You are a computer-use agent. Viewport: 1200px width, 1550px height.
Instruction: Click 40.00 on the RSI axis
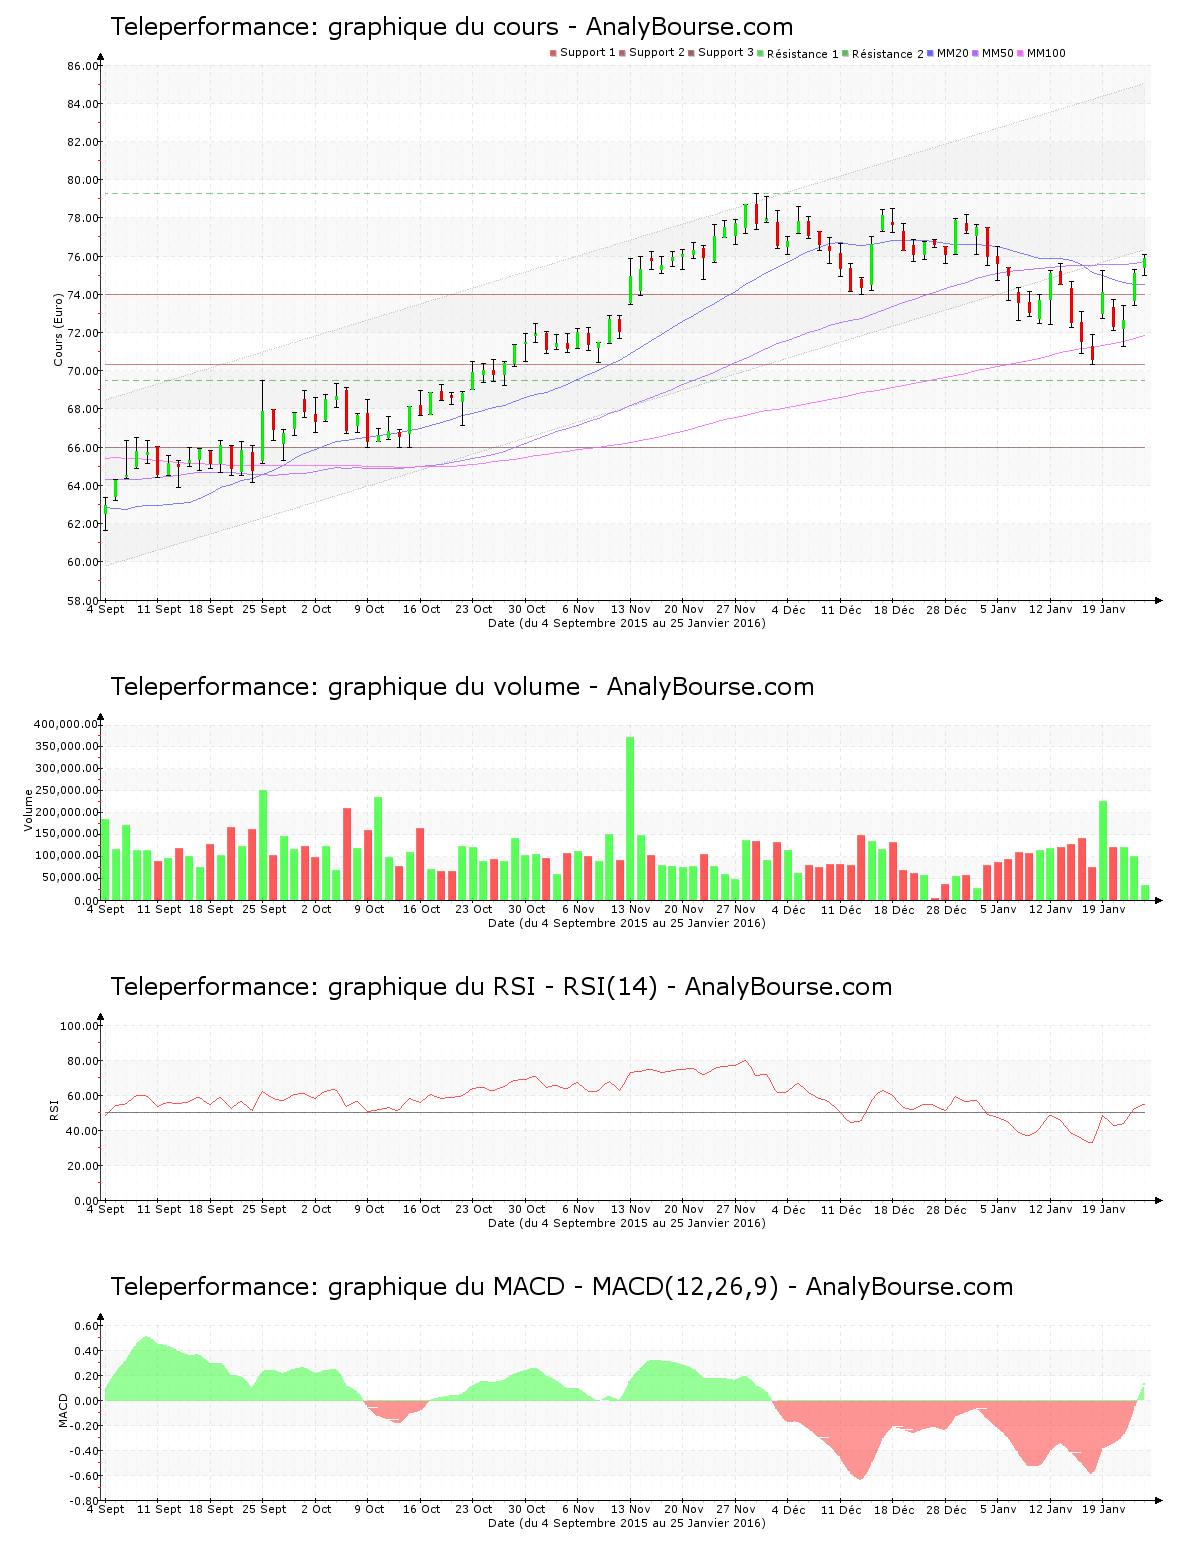pos(83,1131)
